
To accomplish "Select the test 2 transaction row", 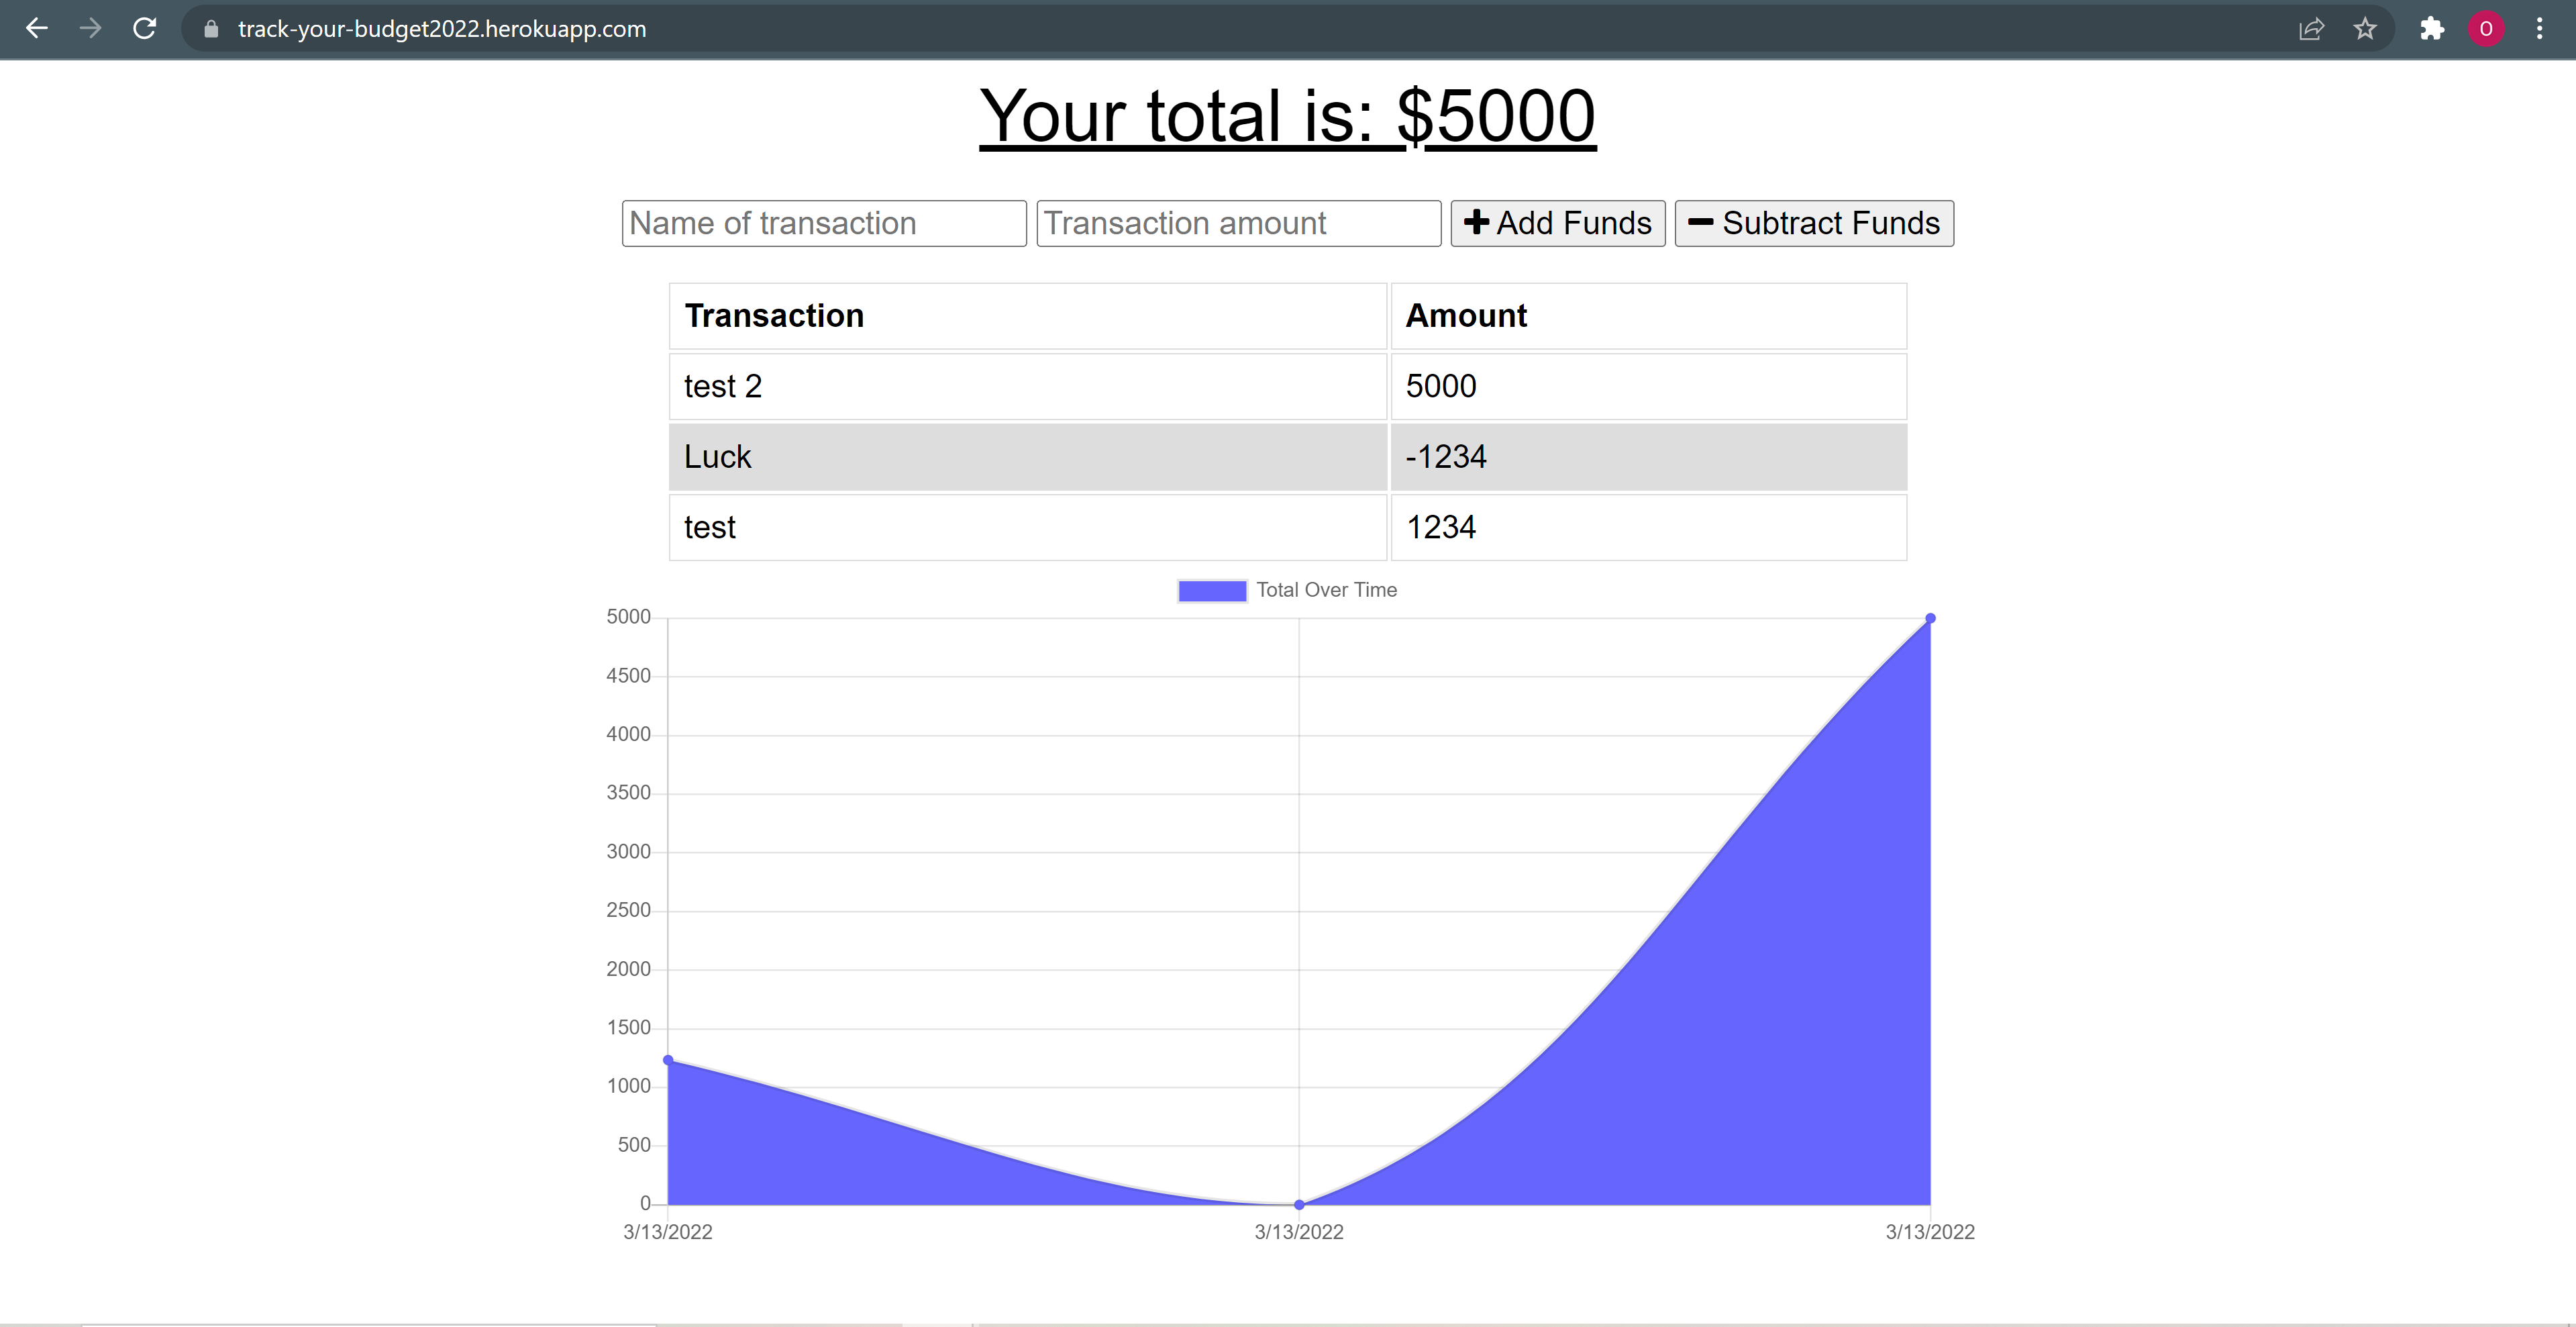I will 1027,386.
